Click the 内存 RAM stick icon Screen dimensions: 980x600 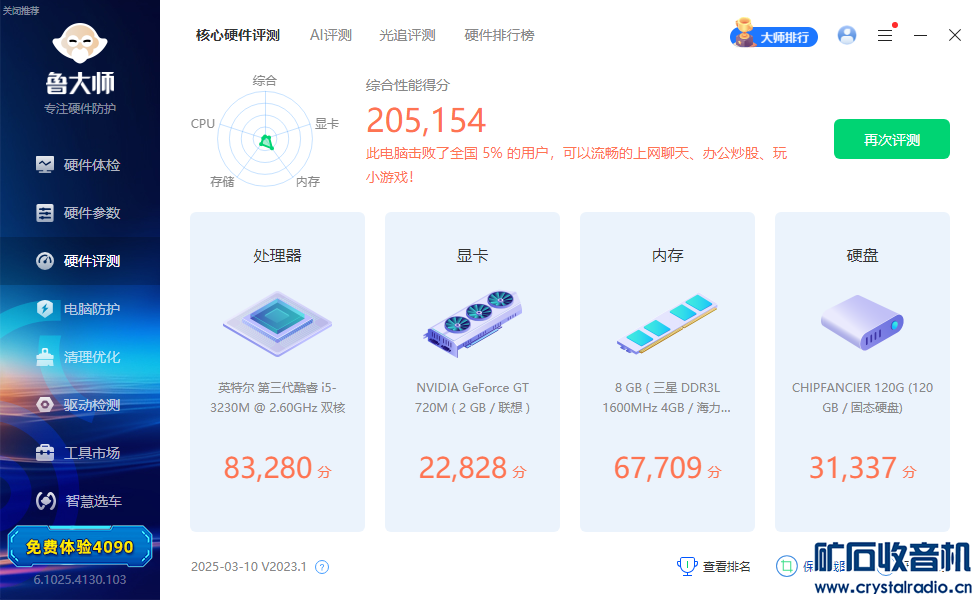click(667, 323)
